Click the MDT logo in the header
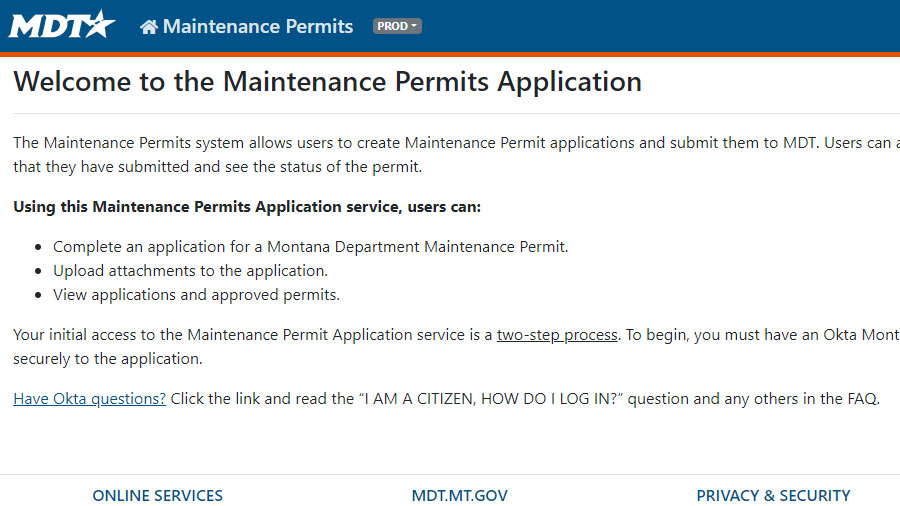Image resolution: width=900 pixels, height=506 pixels. [x=61, y=25]
